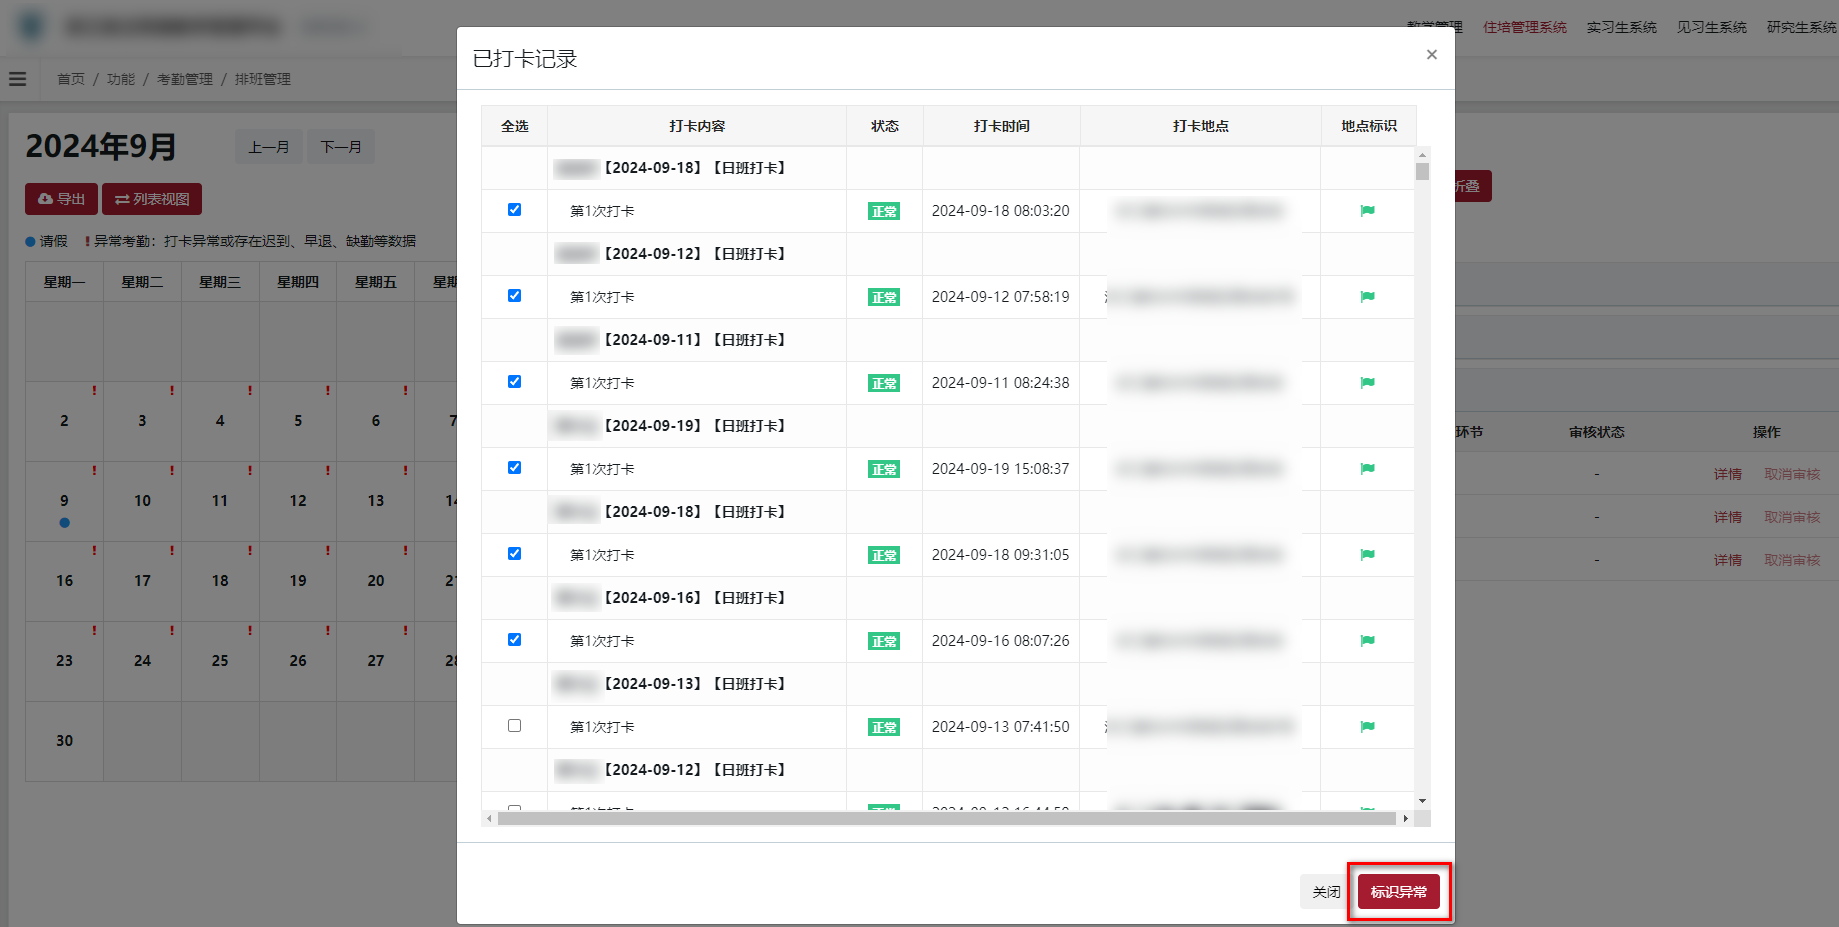Screen dimensions: 1839x927
Task: Click the horizontal scrollbar bar in the dialog
Action: [946, 818]
